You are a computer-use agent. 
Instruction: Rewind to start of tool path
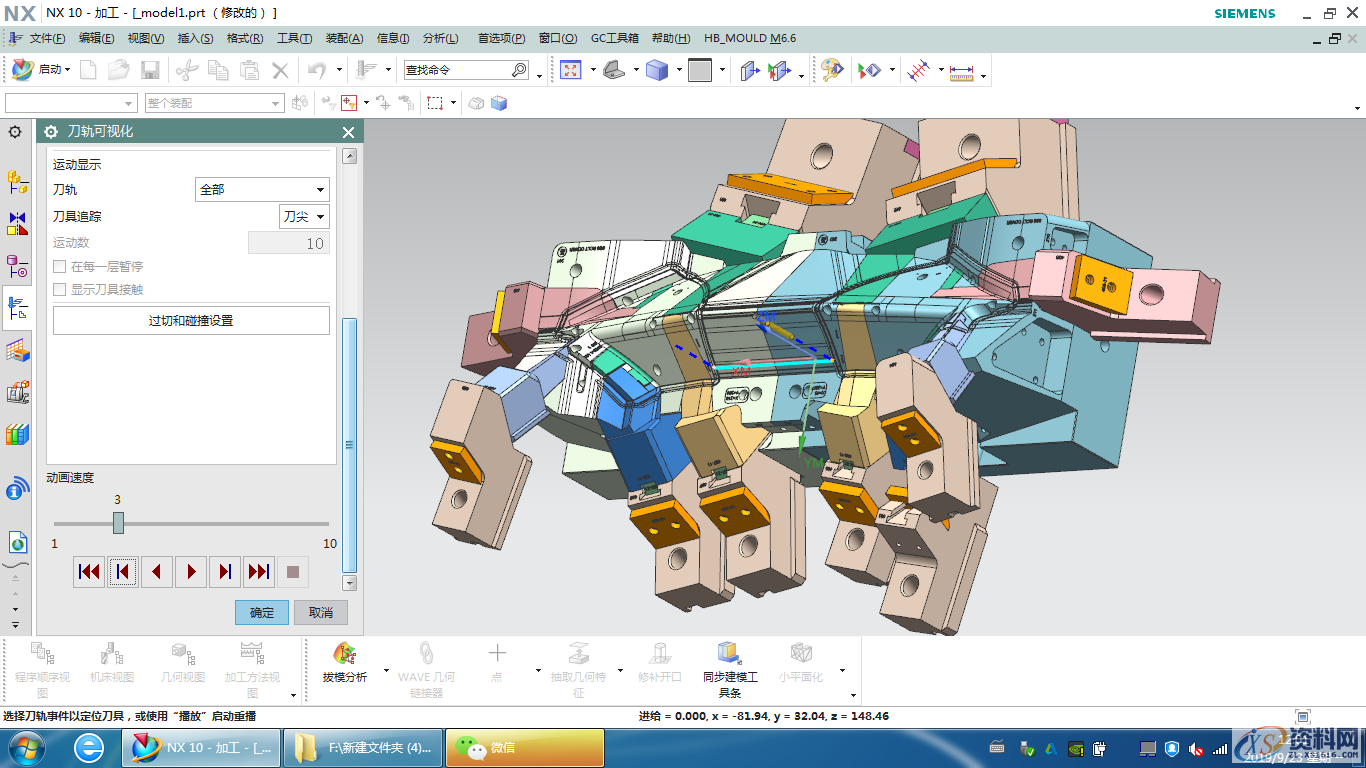tap(89, 572)
